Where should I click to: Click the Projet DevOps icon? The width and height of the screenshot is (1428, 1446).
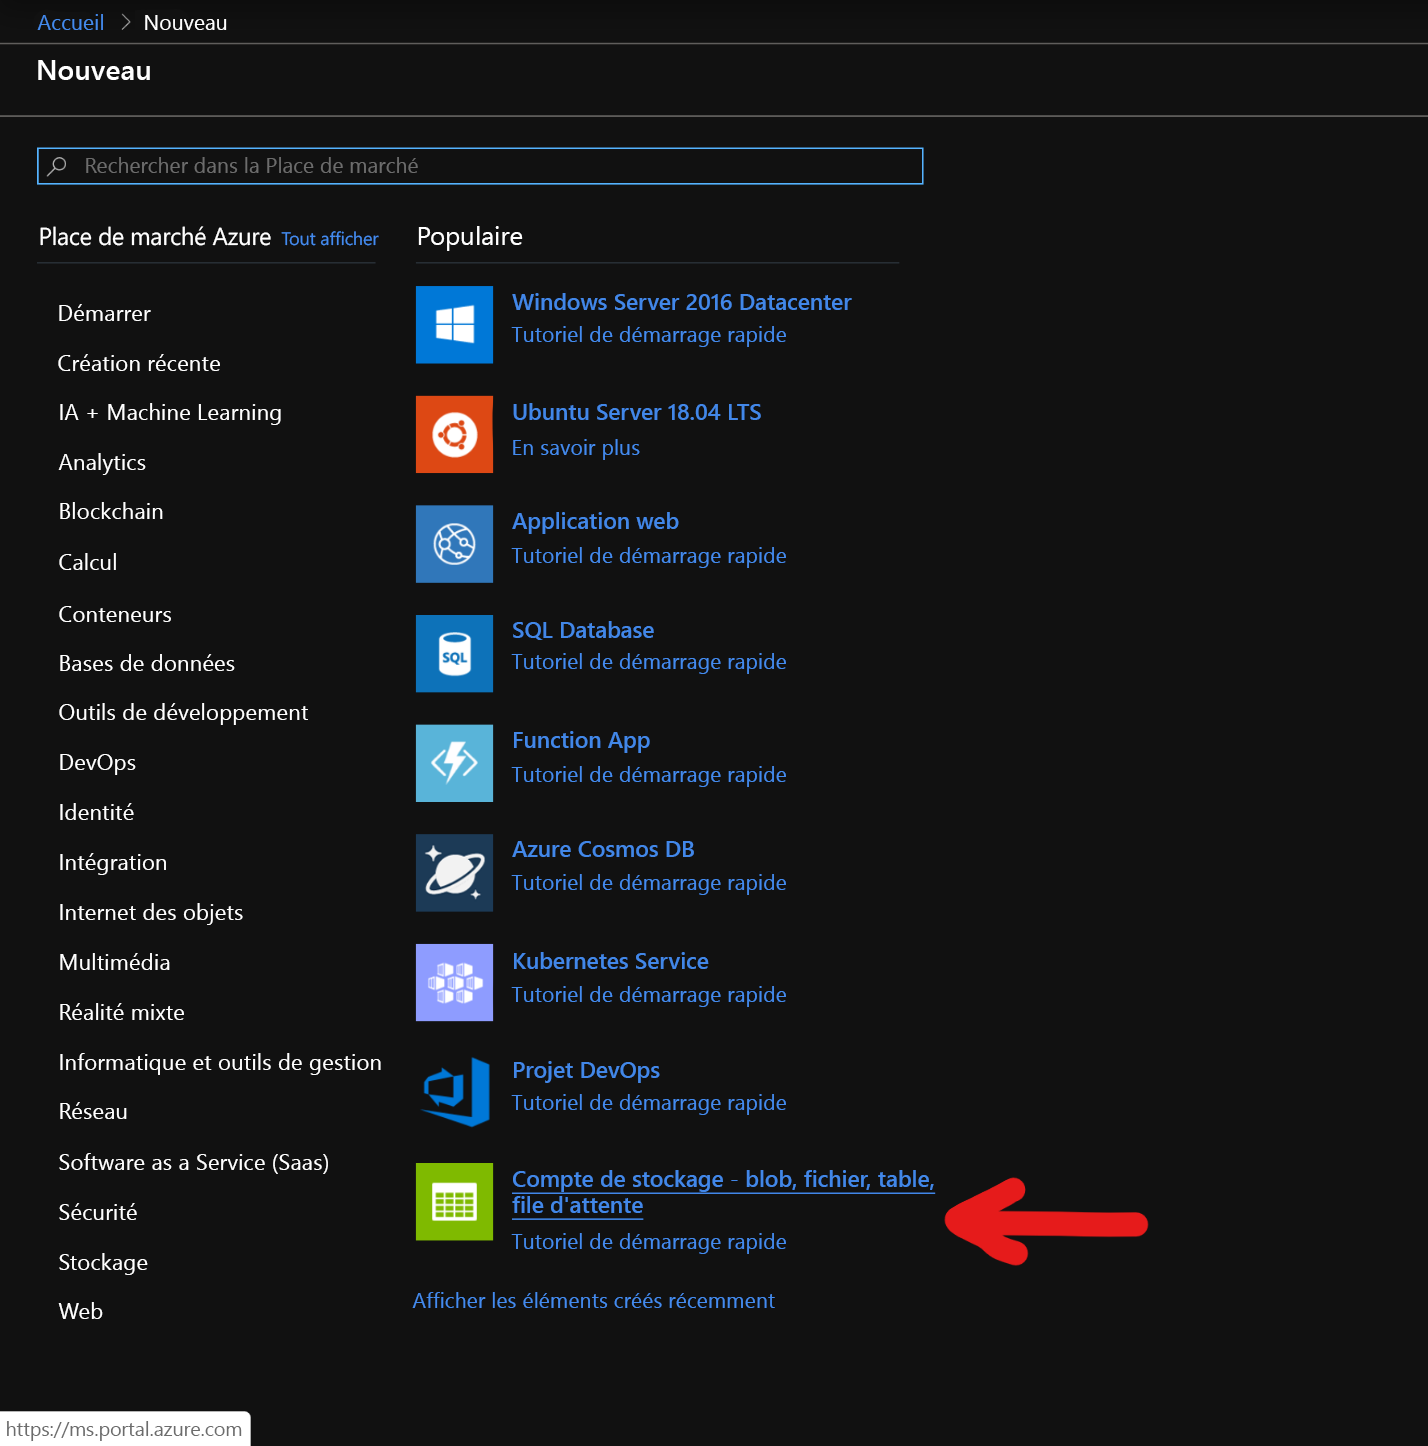454,1092
